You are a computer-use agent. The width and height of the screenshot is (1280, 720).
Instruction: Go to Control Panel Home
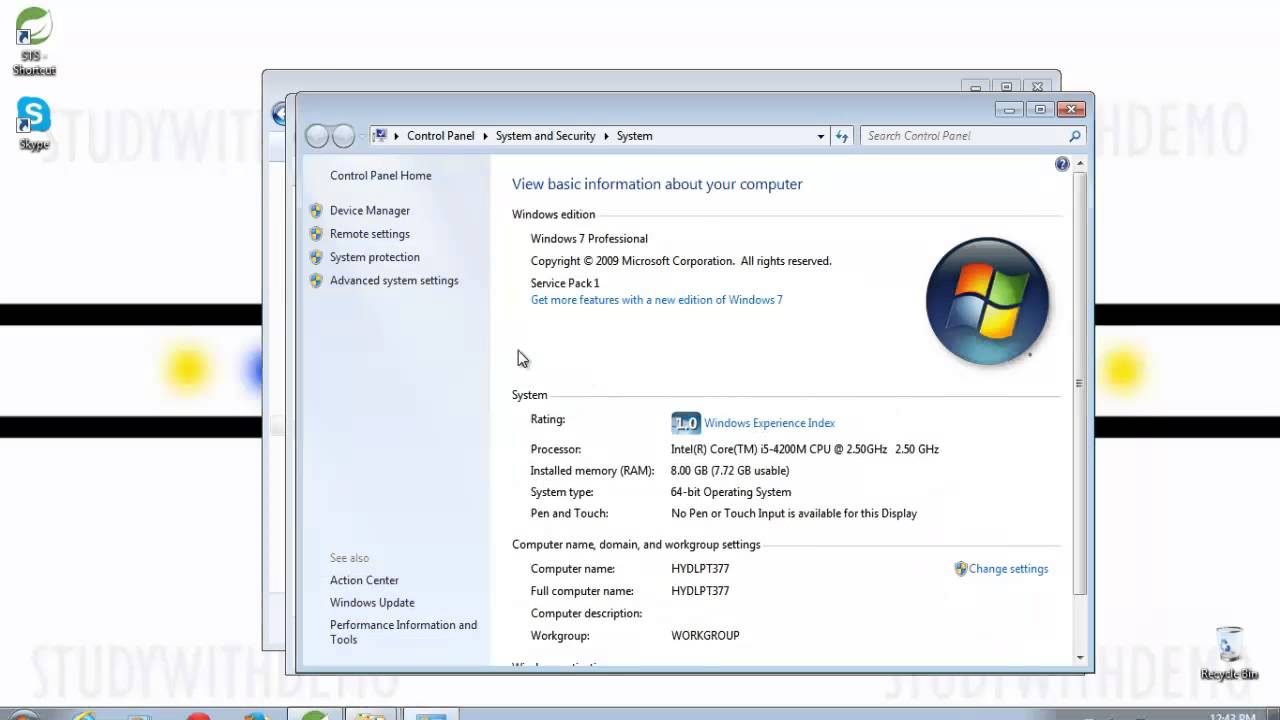click(381, 176)
